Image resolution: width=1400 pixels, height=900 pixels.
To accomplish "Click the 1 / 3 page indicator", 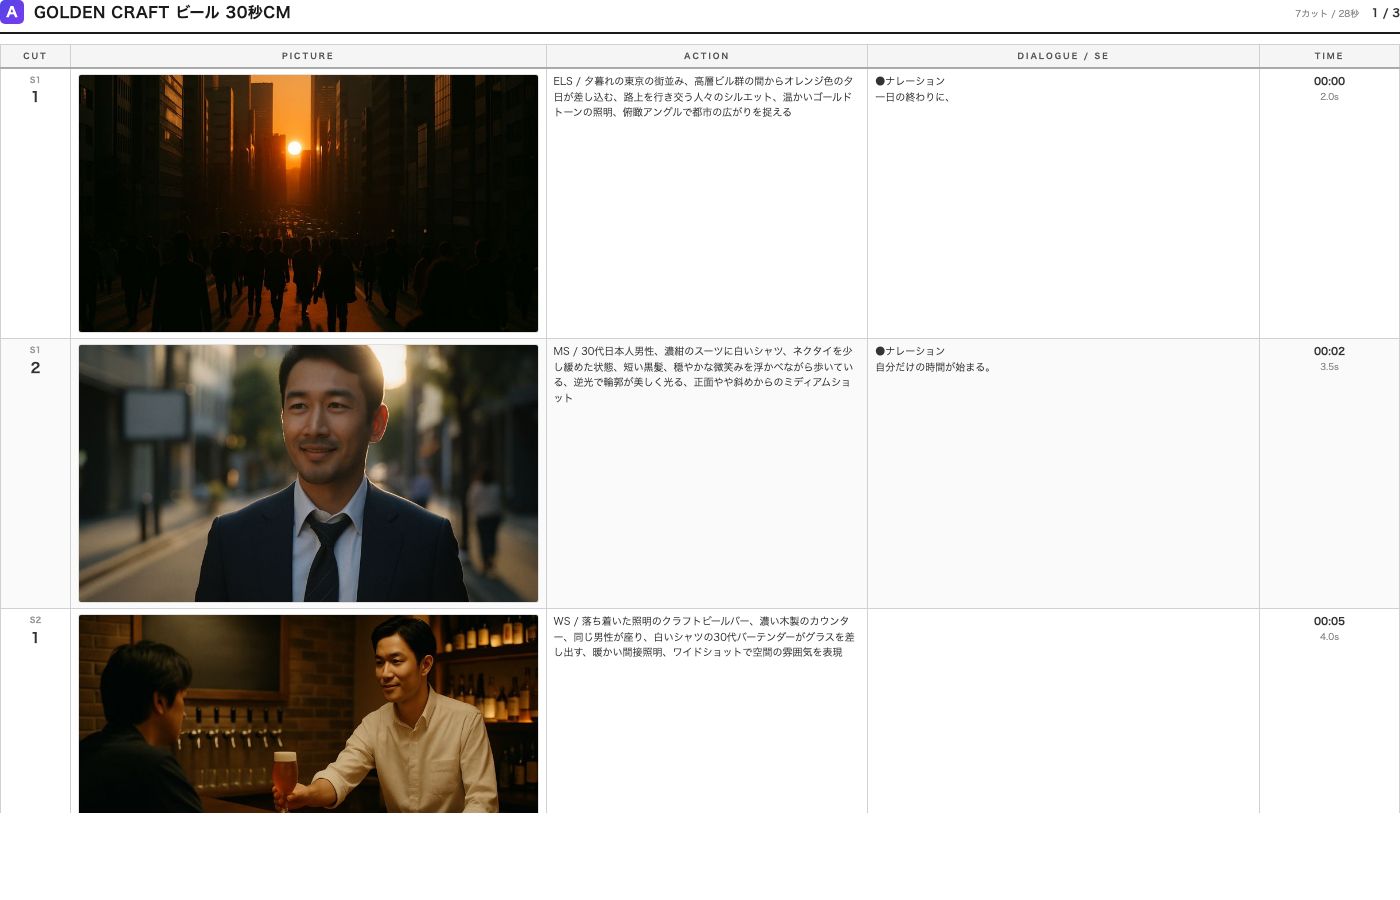I will point(1385,13).
